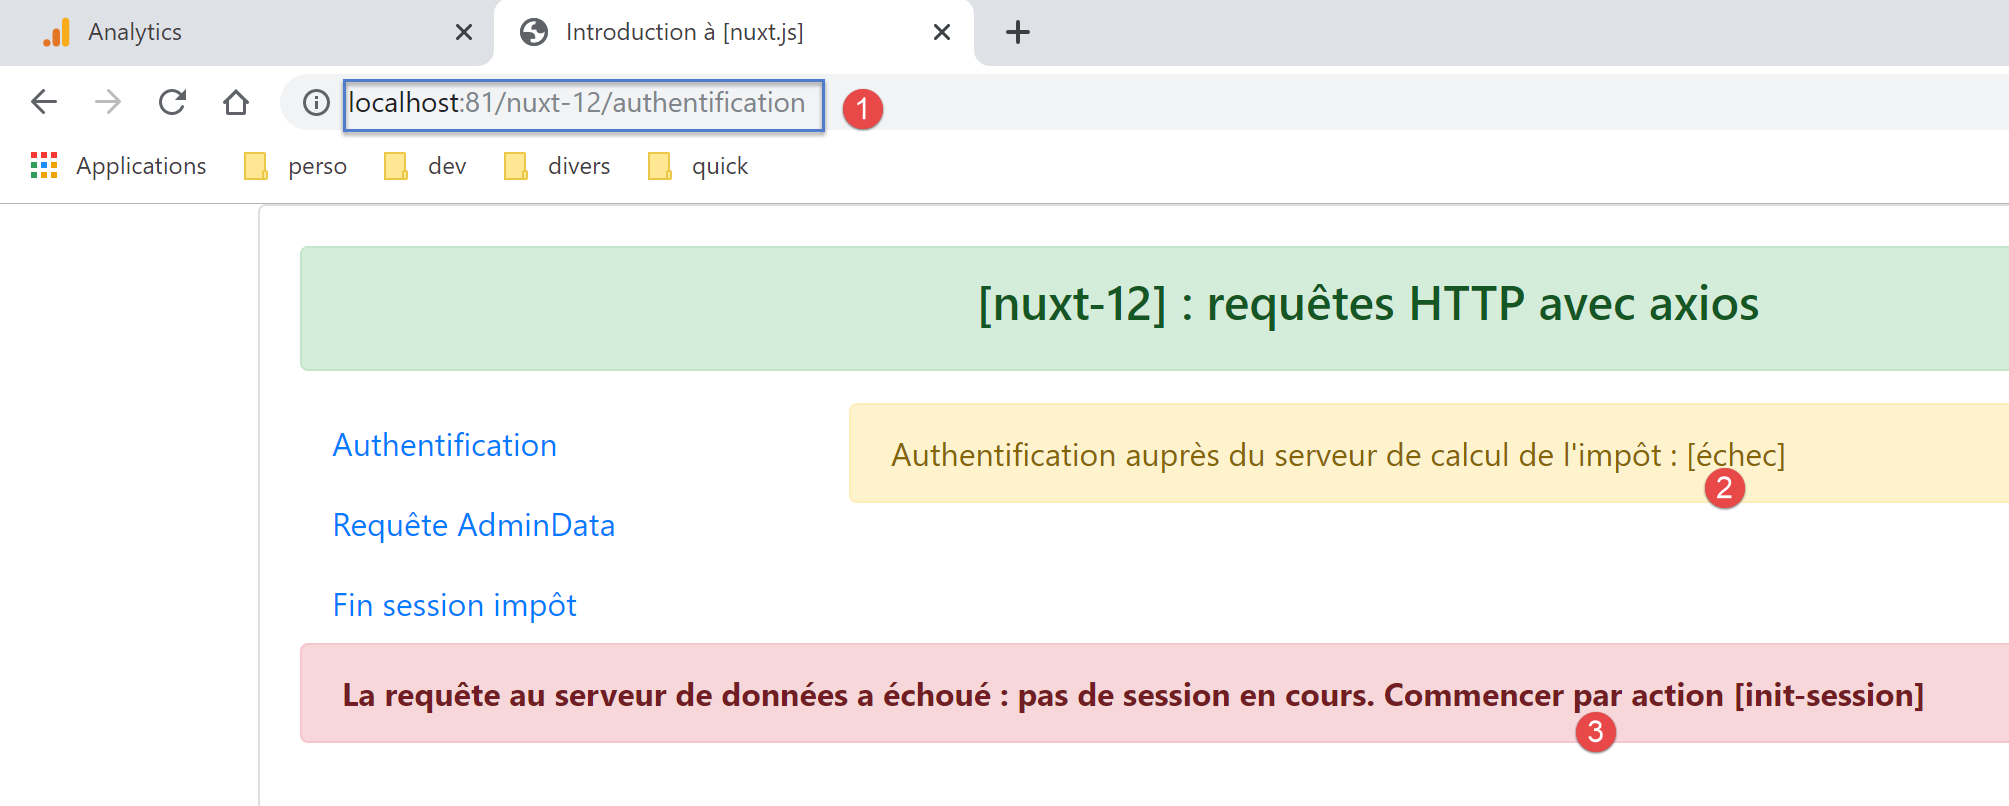Open the Applications grid shortcut
Viewport: 2009px width, 806px height.
[119, 166]
